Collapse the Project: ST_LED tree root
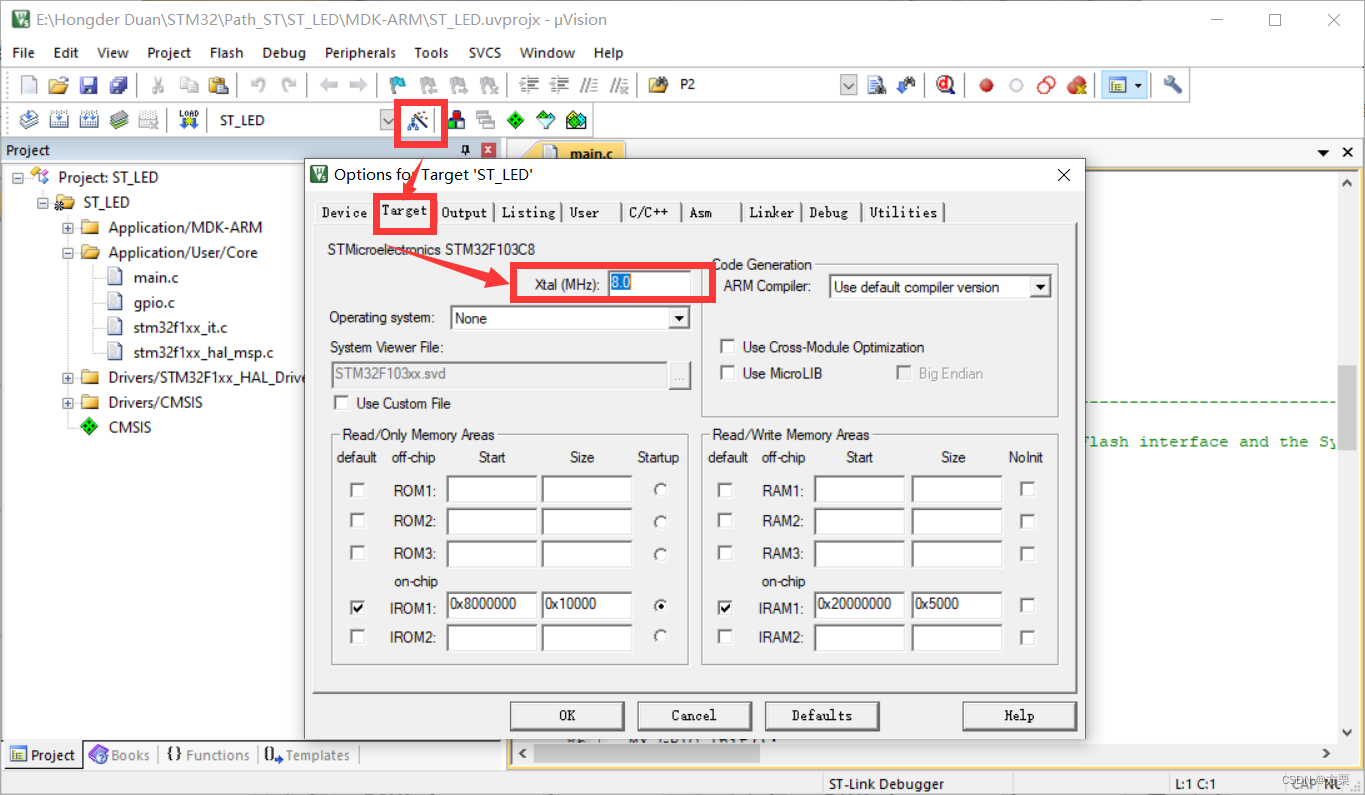This screenshot has height=795, width=1365. click(x=18, y=177)
